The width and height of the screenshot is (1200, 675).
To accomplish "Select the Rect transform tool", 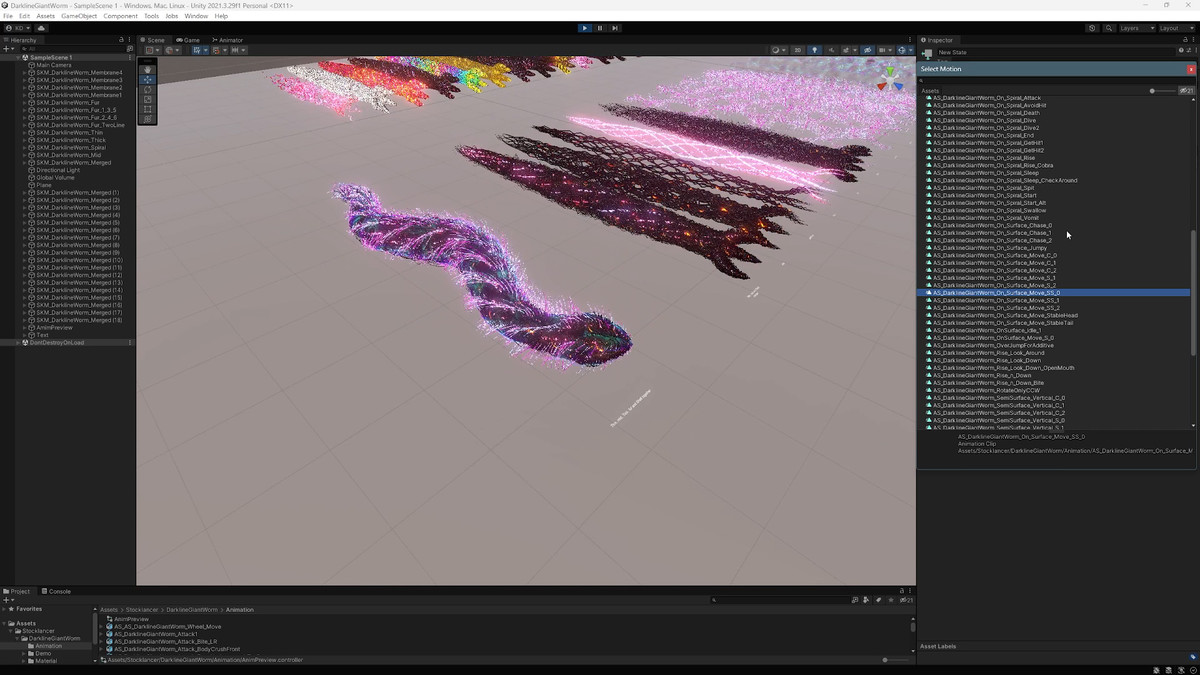I will click(x=148, y=109).
